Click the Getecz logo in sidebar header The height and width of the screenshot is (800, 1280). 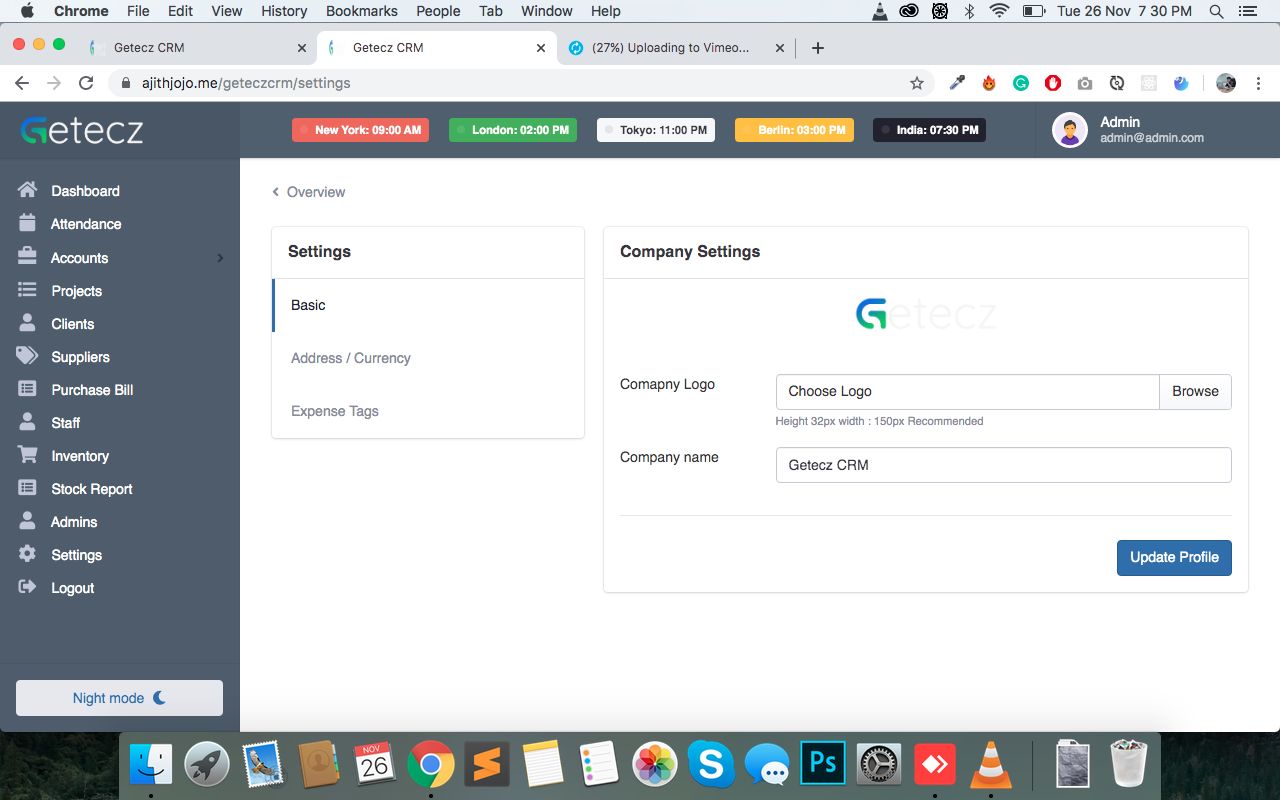click(x=82, y=130)
